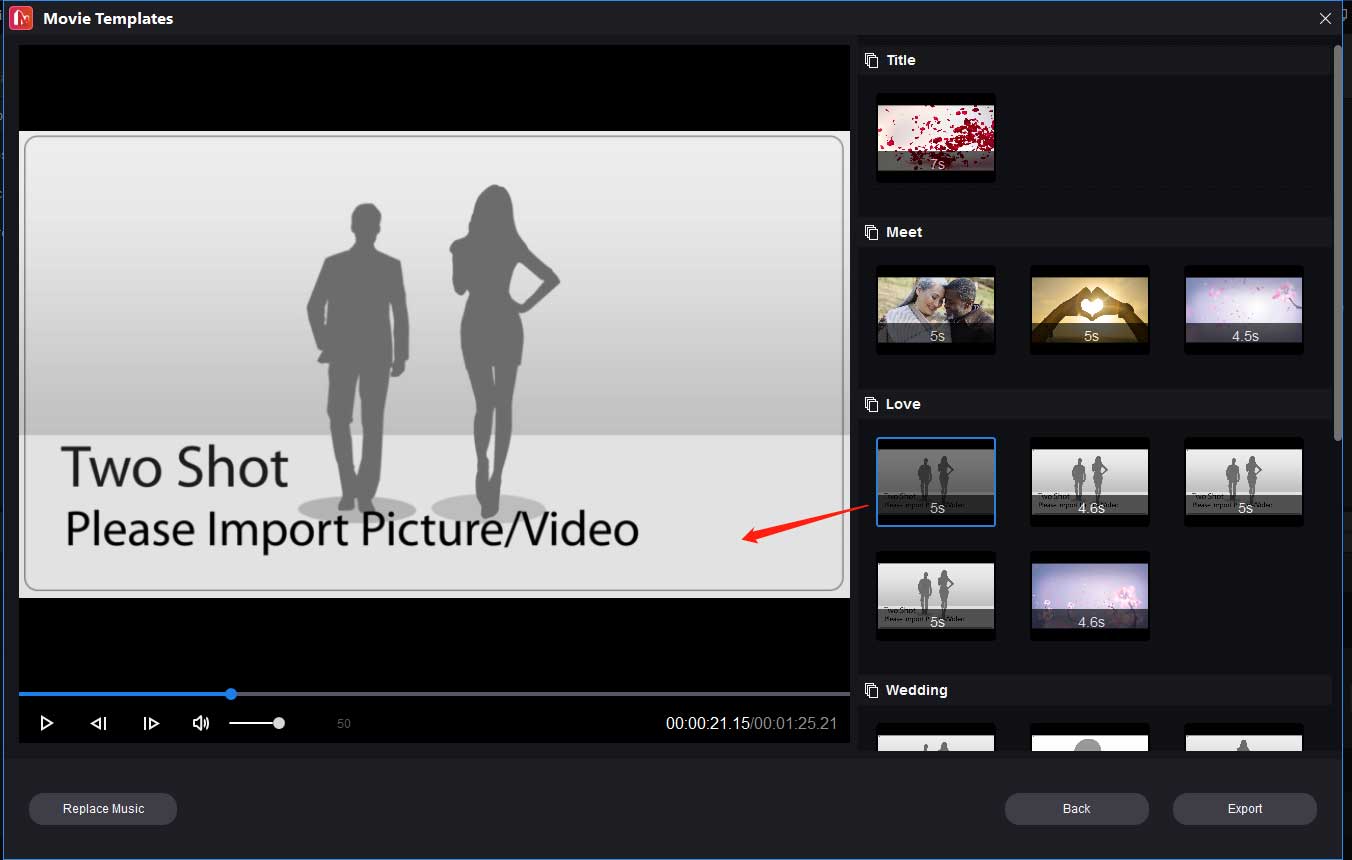This screenshot has height=860, width=1352.
Task: Step to the previous frame
Action: pos(98,723)
